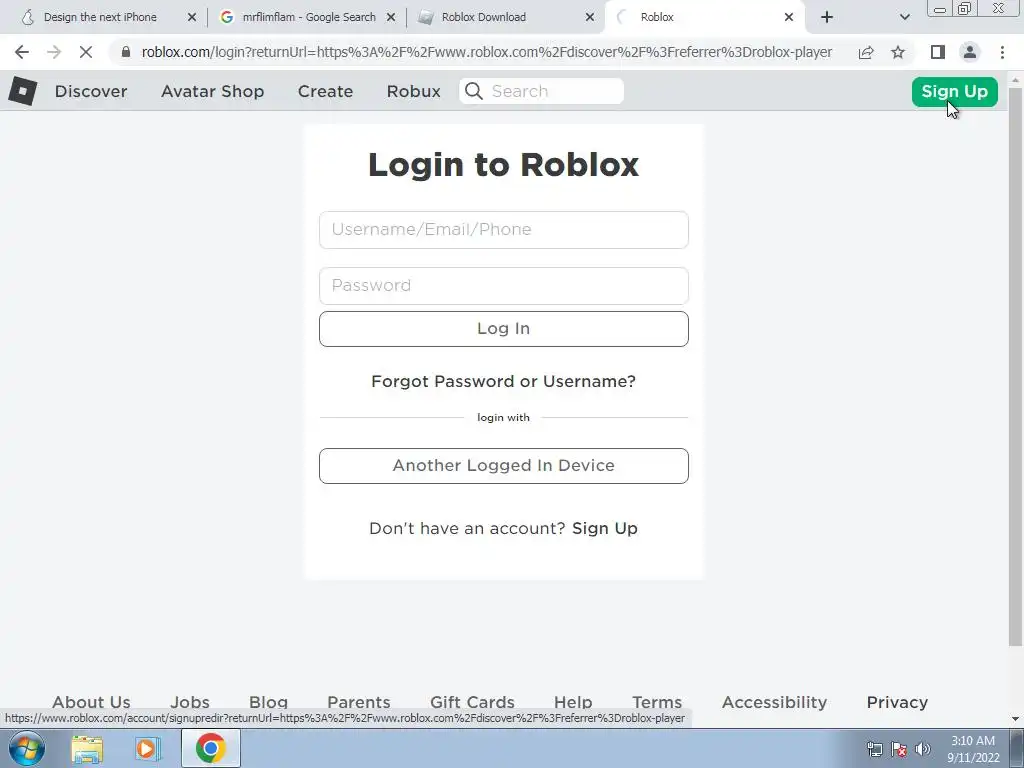The image size is (1024, 768).
Task: Click the browser address bar URL
Action: pos(487,52)
